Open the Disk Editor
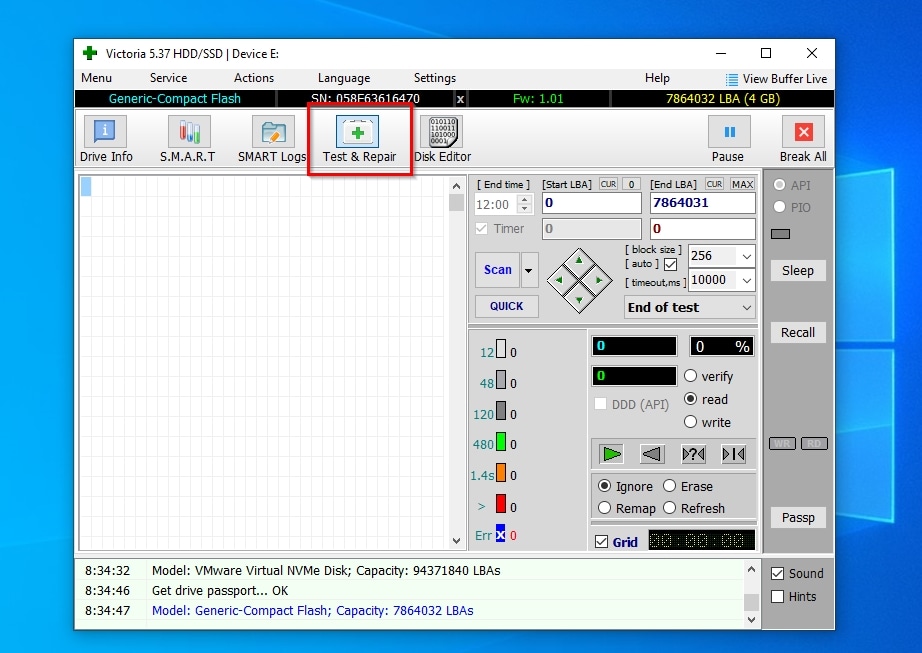This screenshot has width=922, height=653. [x=442, y=139]
